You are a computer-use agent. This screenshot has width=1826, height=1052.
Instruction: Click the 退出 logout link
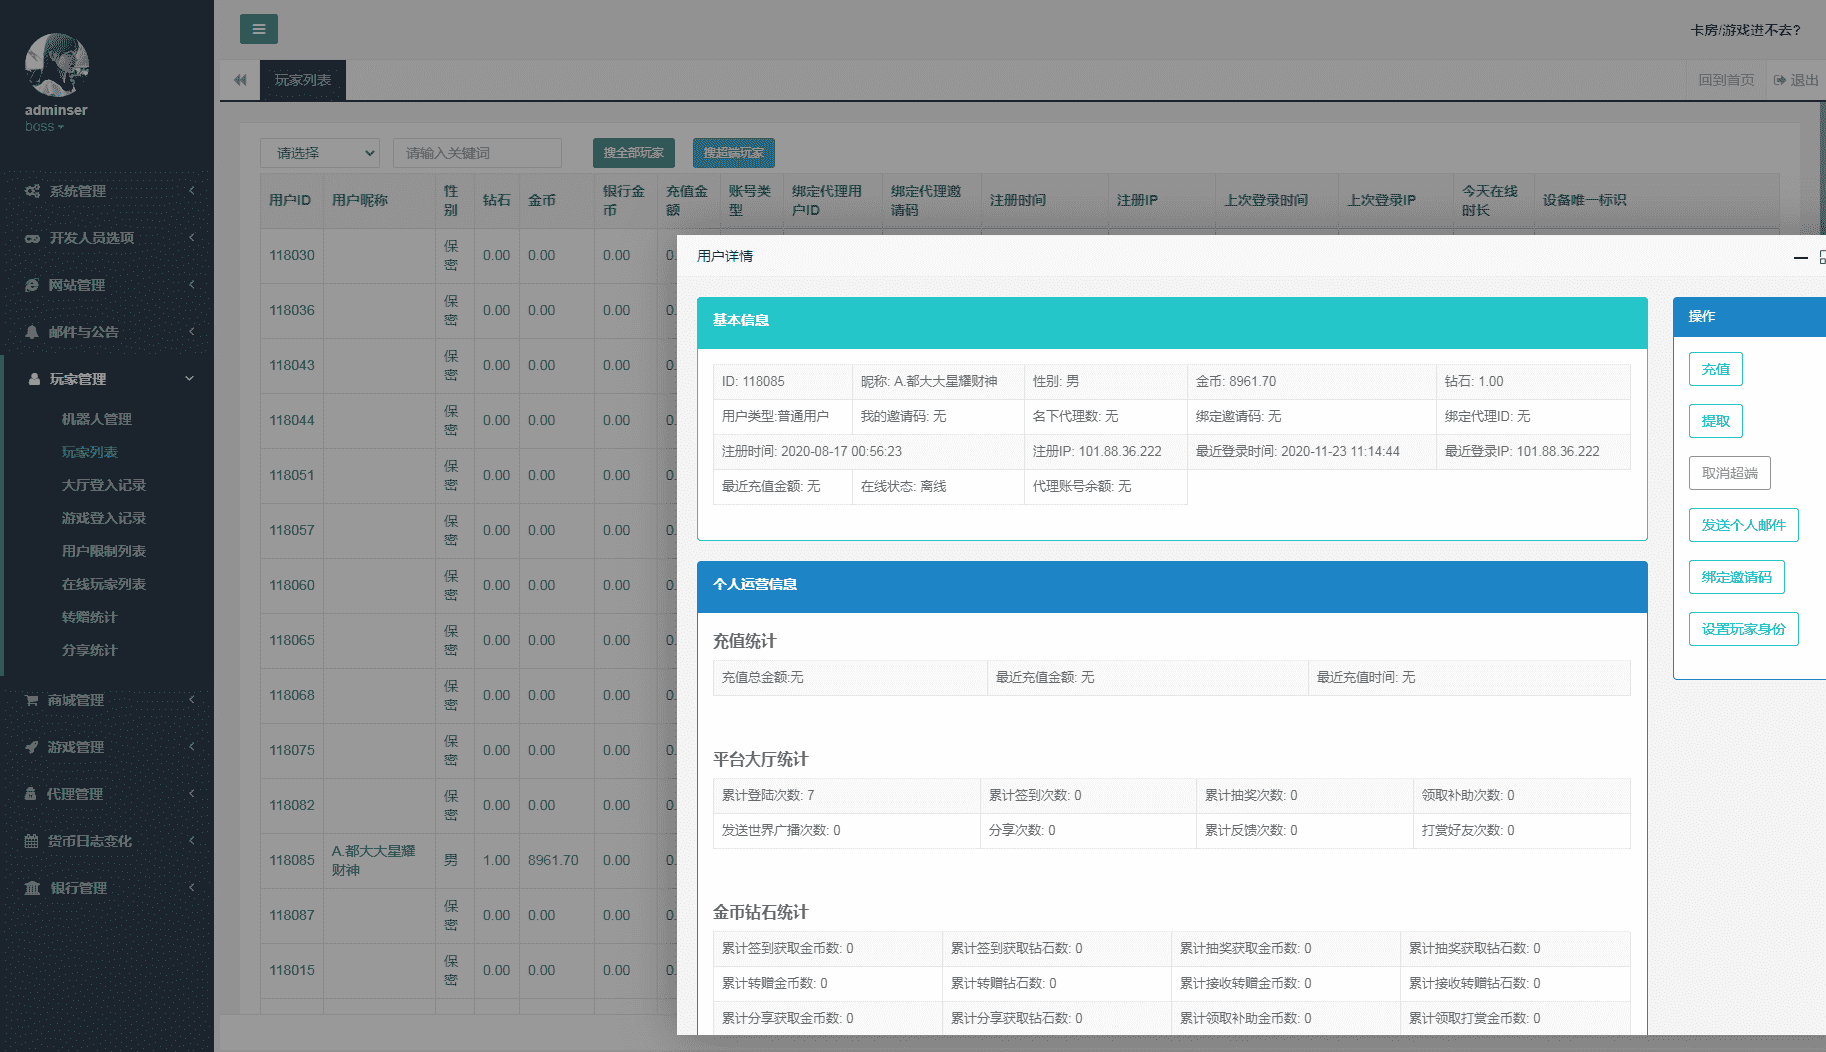pyautogui.click(x=1796, y=80)
